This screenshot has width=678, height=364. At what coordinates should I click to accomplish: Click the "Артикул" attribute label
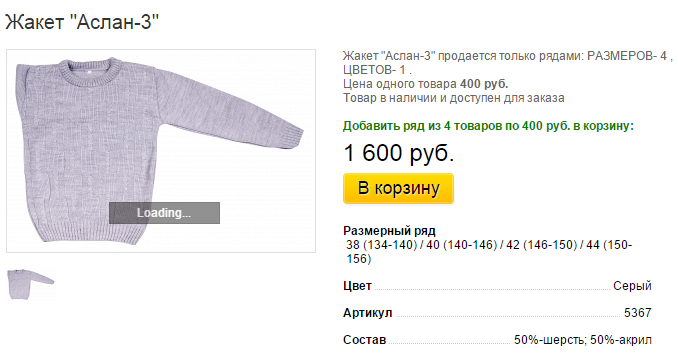pyautogui.click(x=368, y=313)
